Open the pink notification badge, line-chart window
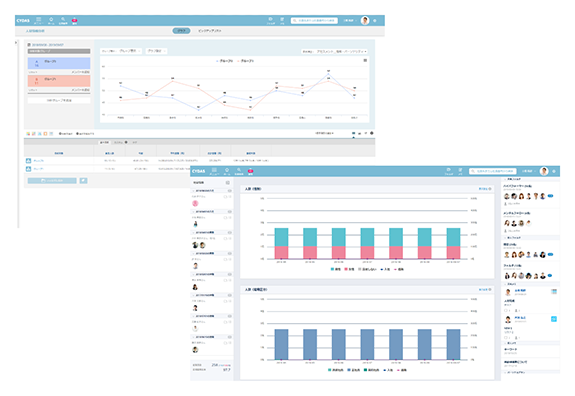The height and width of the screenshot is (396, 575). click(74, 20)
